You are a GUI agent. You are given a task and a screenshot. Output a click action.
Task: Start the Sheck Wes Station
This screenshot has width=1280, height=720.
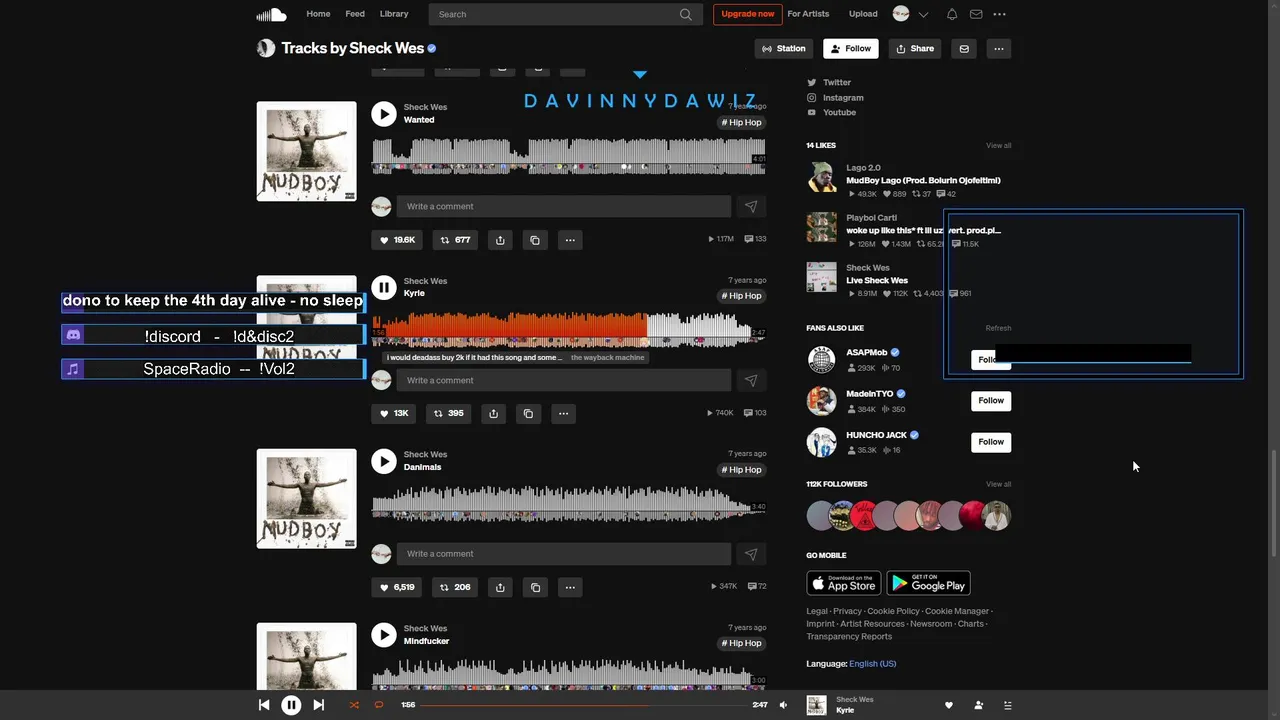[x=783, y=48]
